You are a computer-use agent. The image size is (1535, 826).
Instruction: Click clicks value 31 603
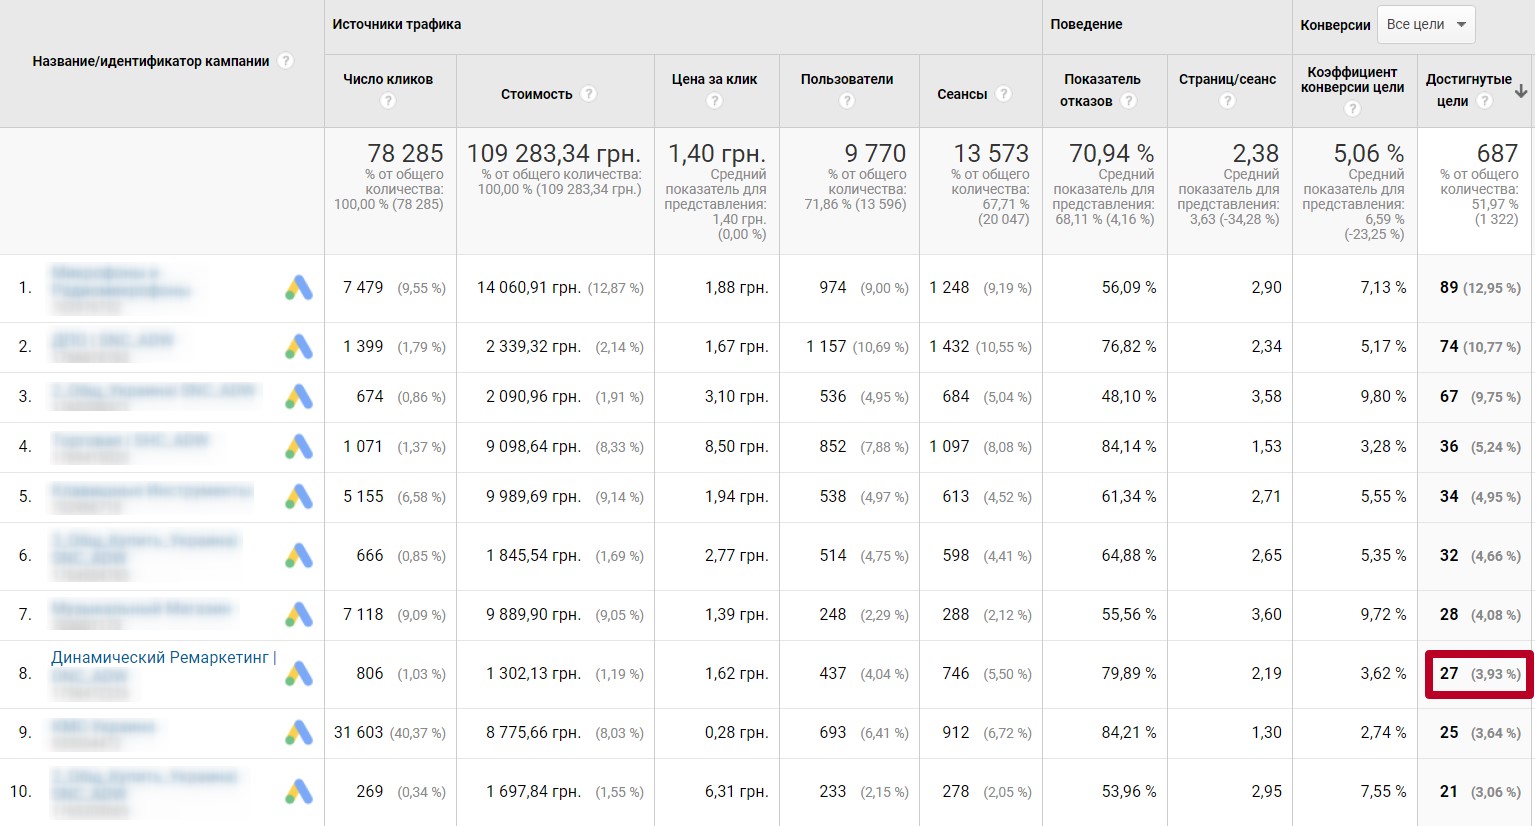click(359, 733)
